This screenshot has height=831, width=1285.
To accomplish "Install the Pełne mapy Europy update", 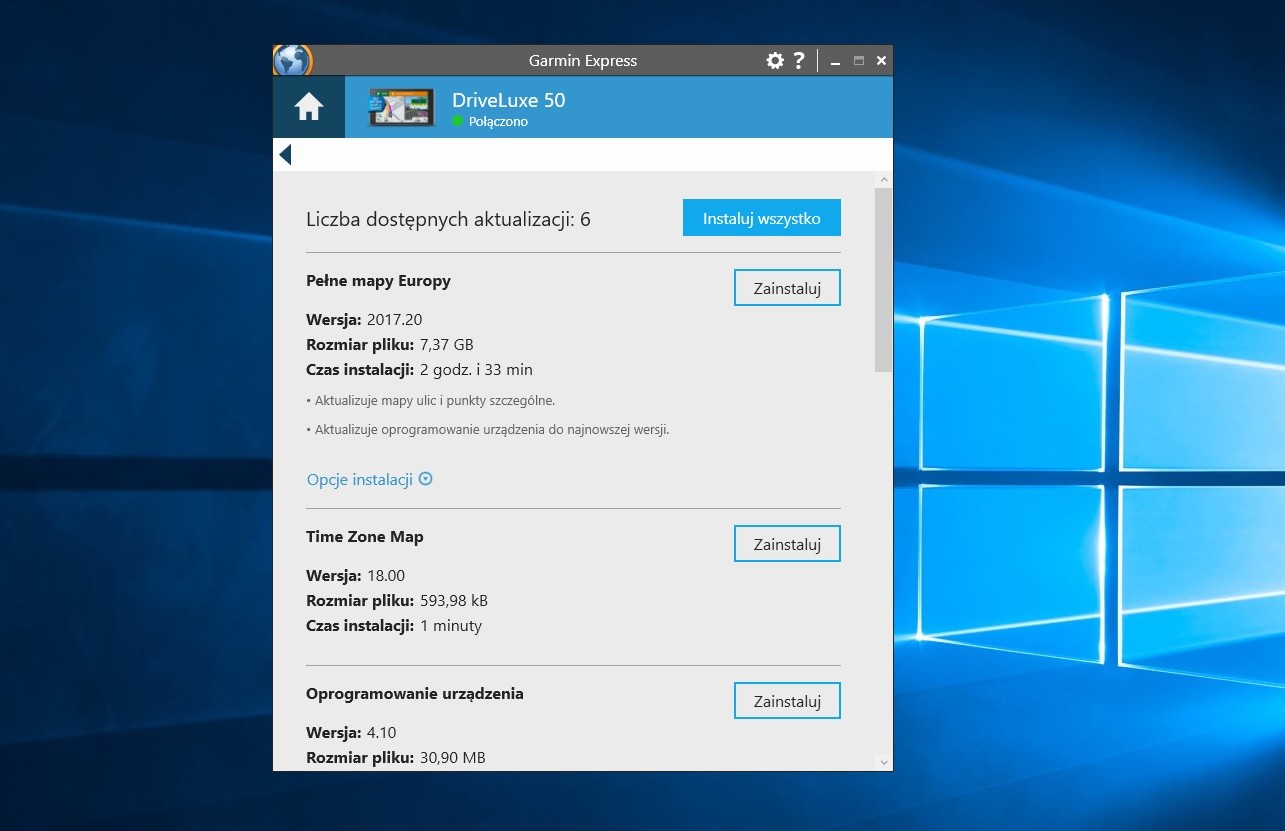I will click(787, 288).
